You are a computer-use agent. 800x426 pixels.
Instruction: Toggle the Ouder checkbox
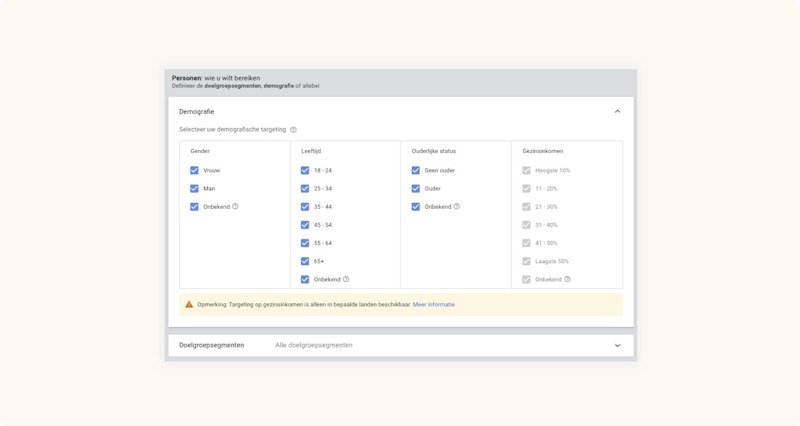tap(415, 189)
